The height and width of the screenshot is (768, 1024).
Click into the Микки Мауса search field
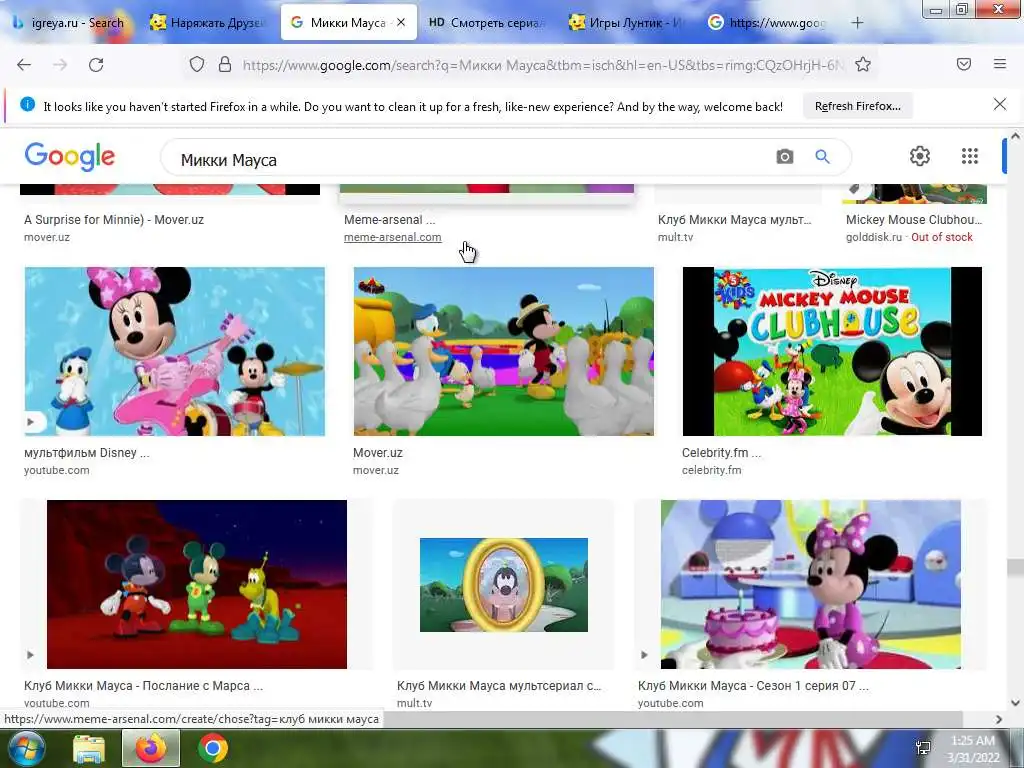pyautogui.click(x=470, y=159)
